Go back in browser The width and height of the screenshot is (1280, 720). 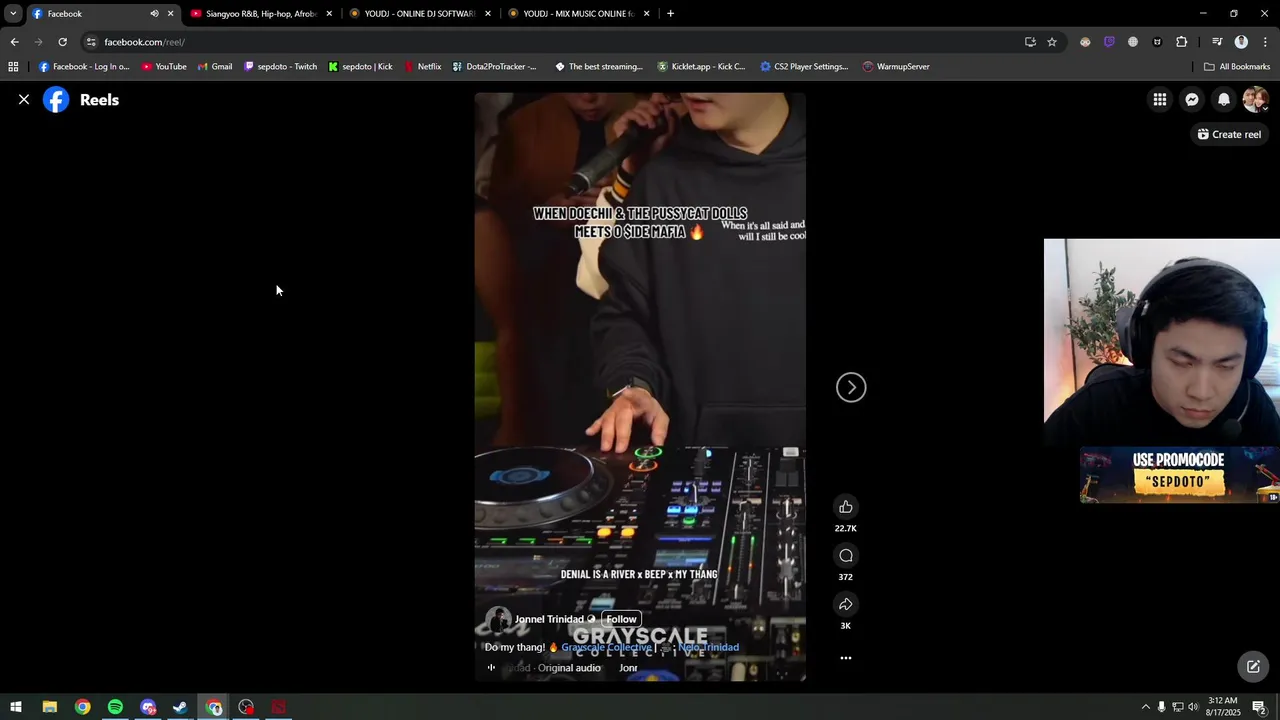click(x=14, y=42)
